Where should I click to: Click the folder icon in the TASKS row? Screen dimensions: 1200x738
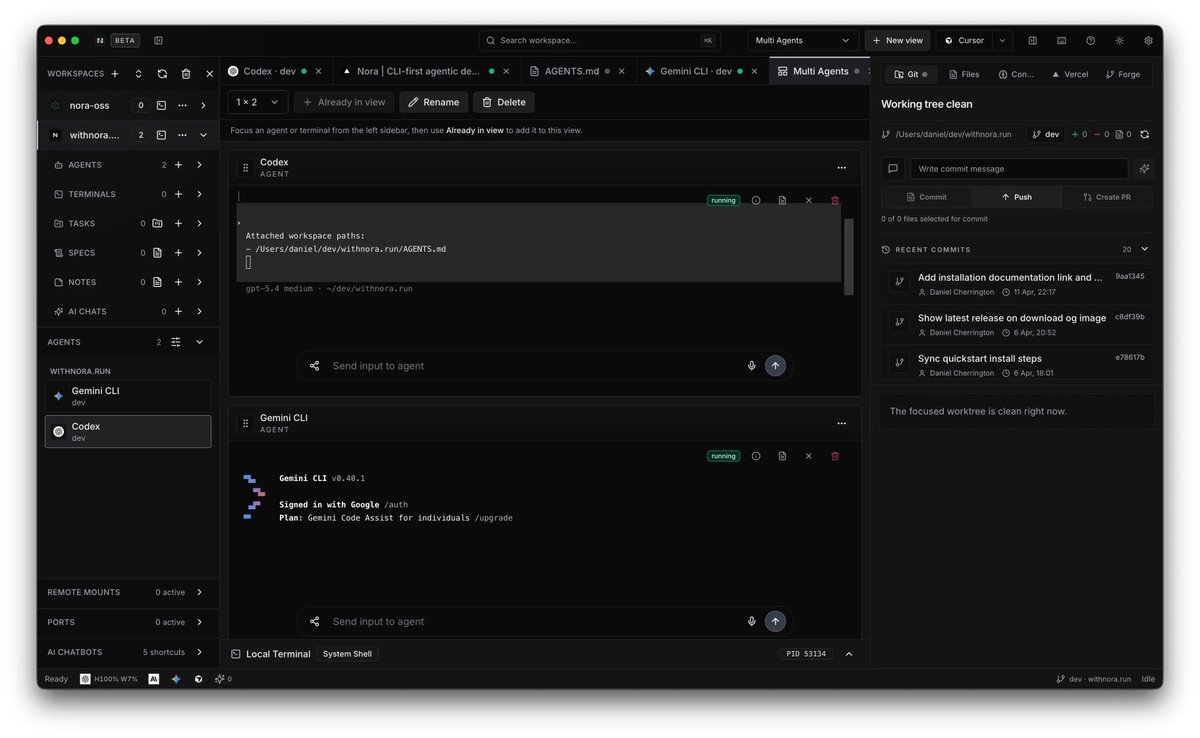tap(157, 224)
